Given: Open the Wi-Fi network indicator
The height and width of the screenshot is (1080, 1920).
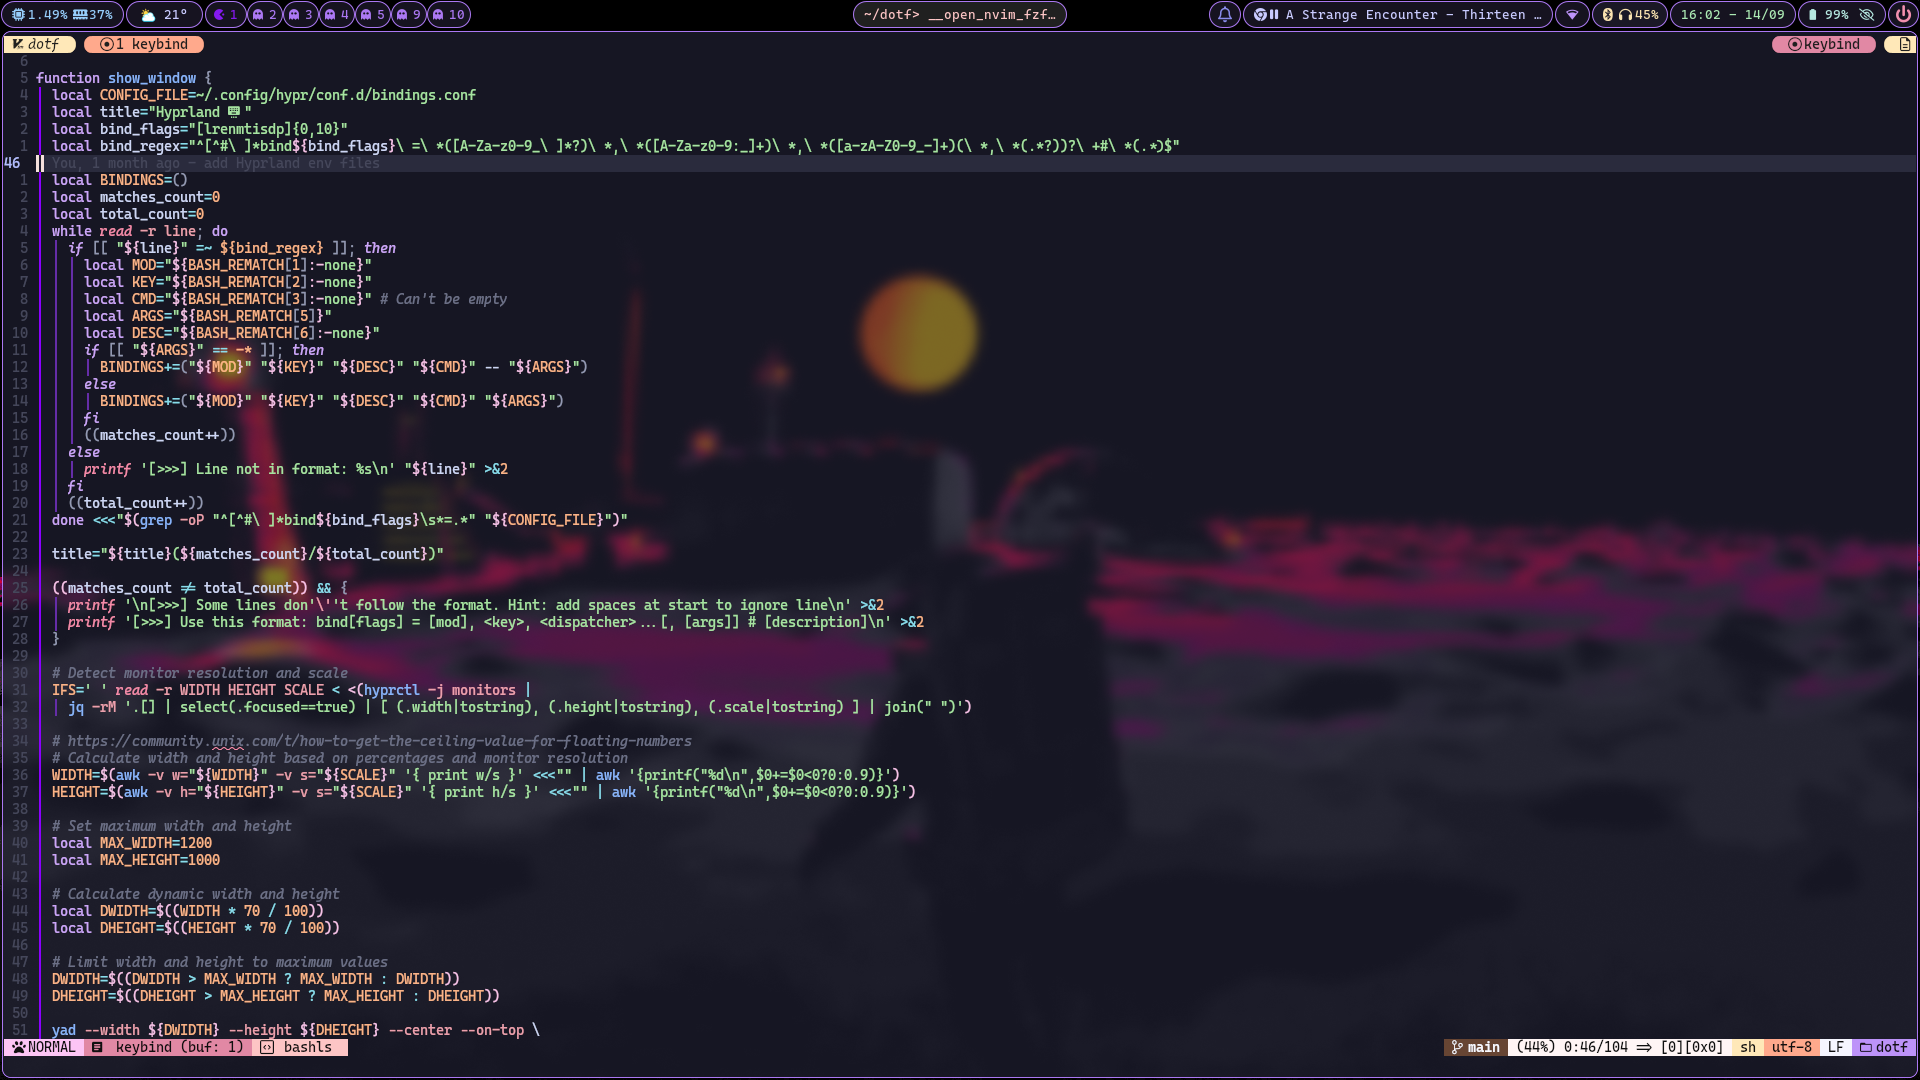Looking at the screenshot, I should (1572, 15).
